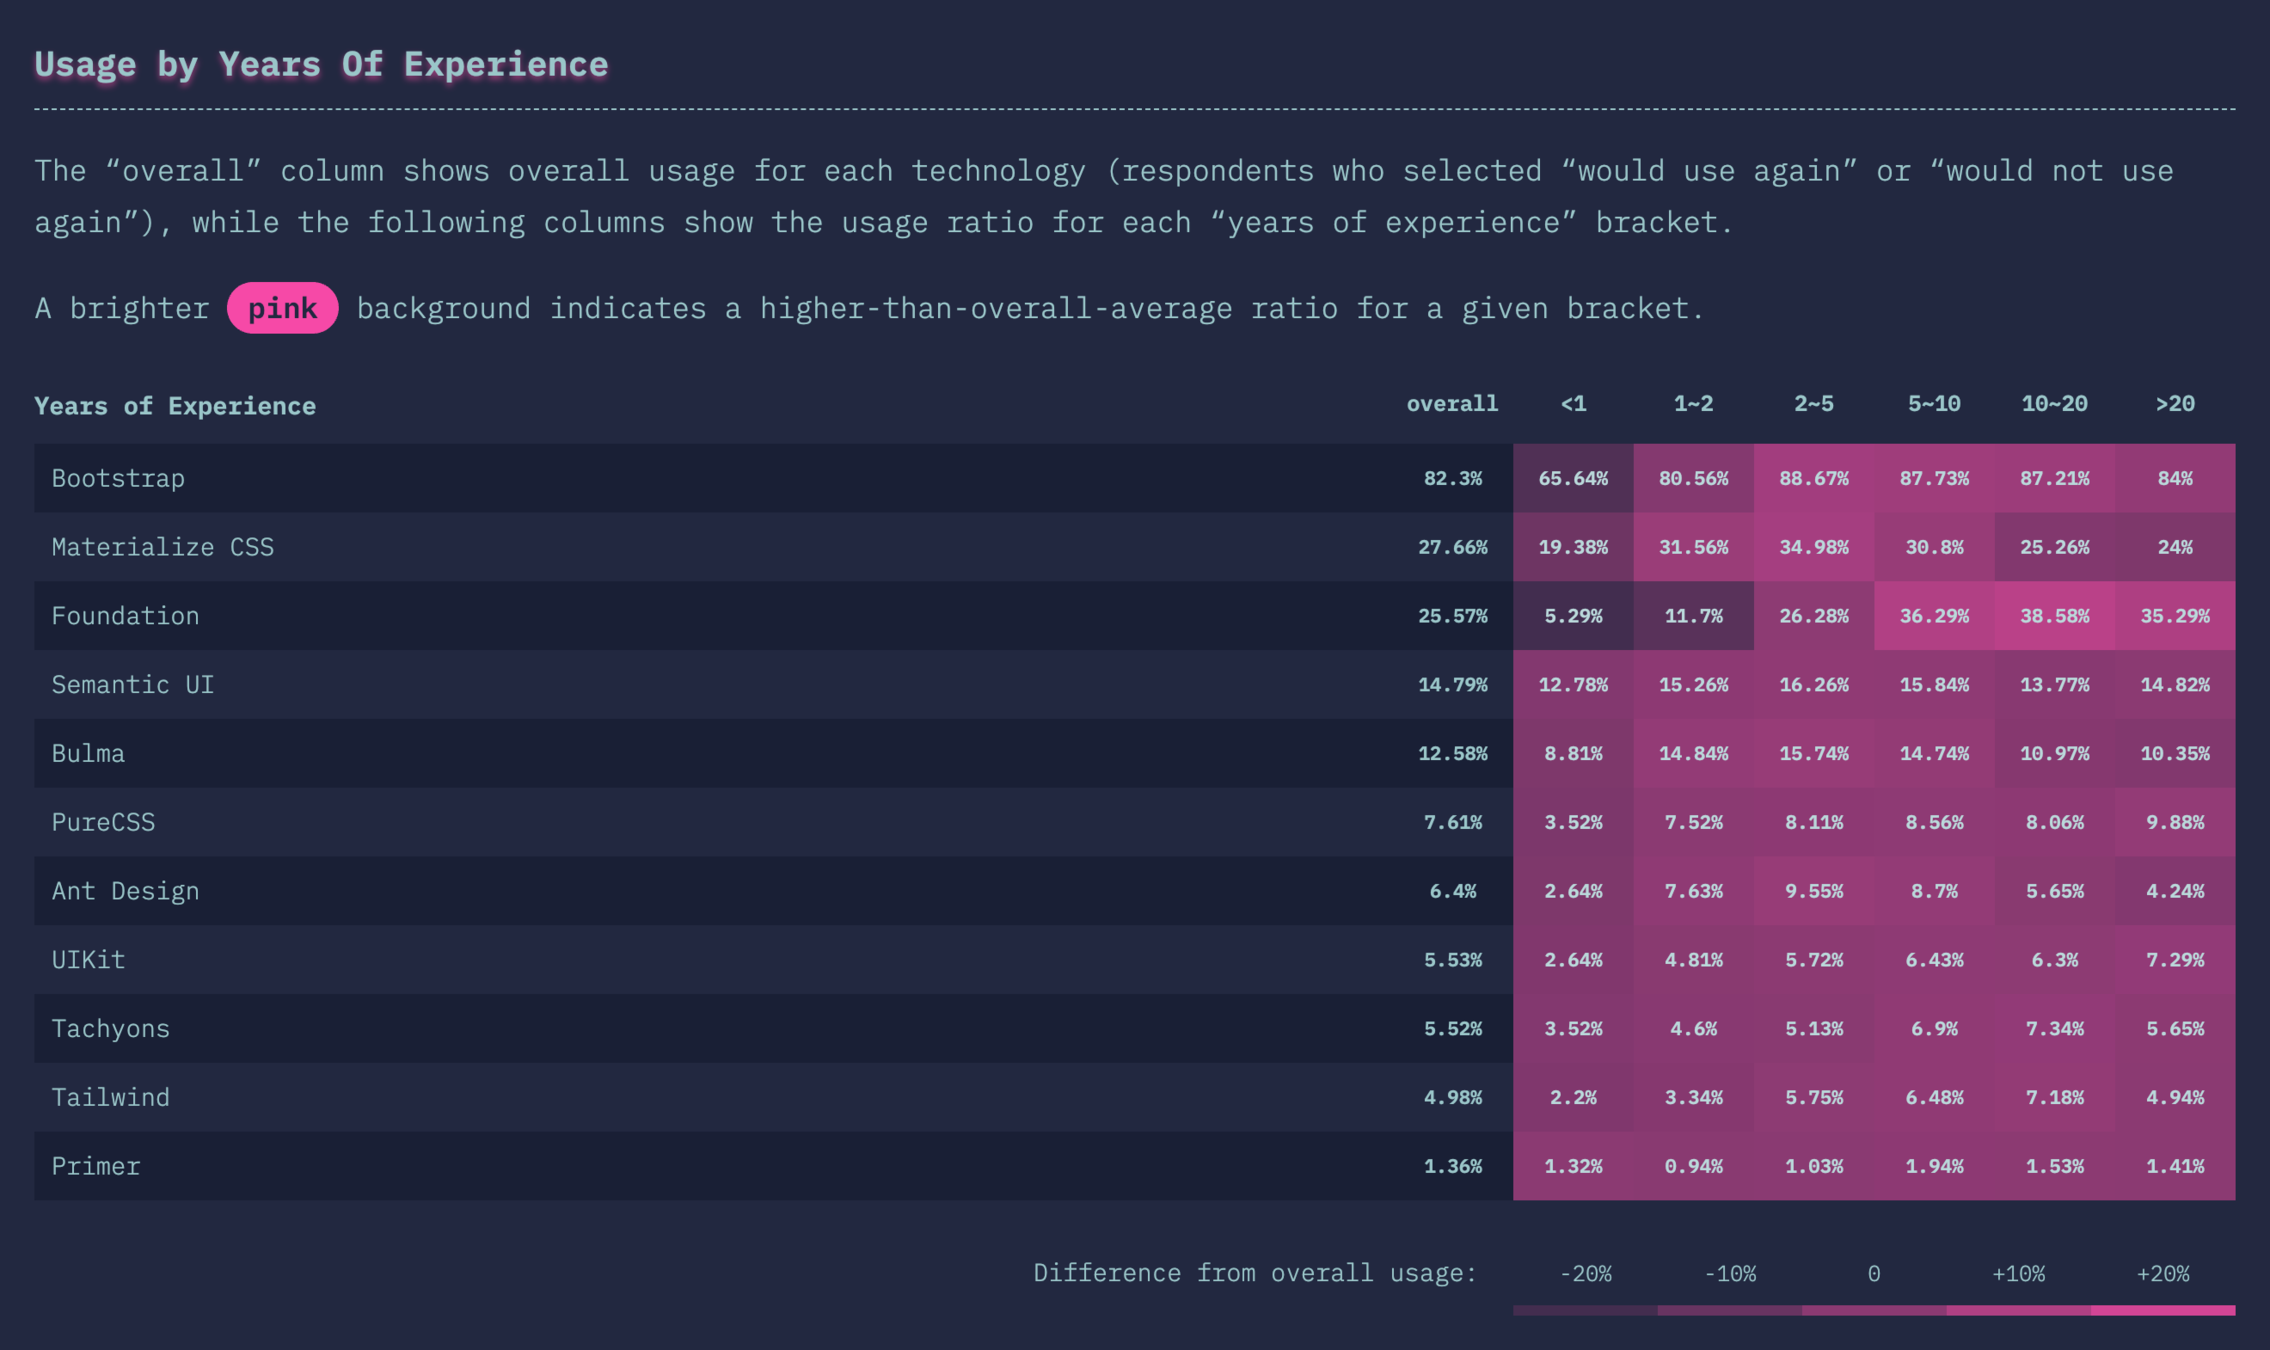This screenshot has height=1350, width=2270.
Task: Select the 10~20 column header
Action: pos(2054,404)
